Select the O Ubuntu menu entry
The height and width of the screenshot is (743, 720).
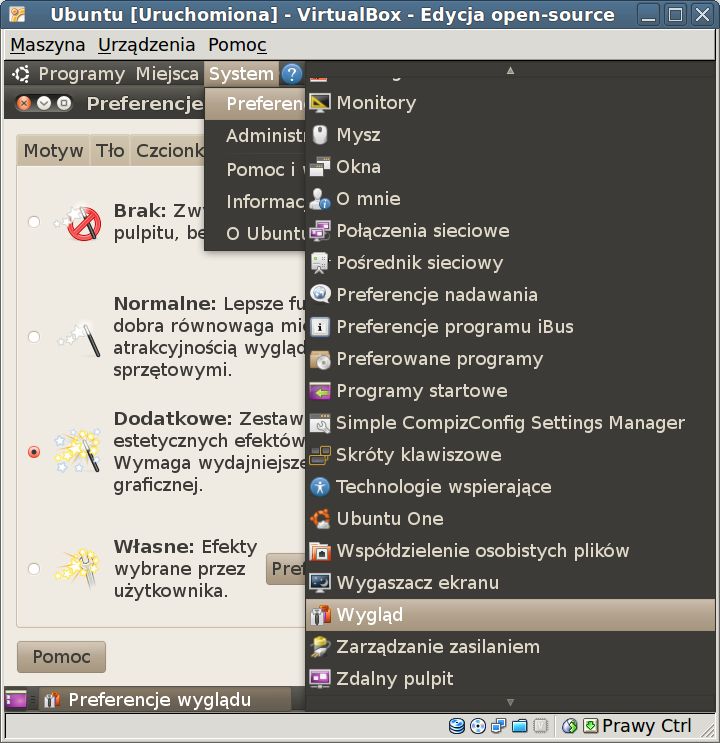coord(255,234)
